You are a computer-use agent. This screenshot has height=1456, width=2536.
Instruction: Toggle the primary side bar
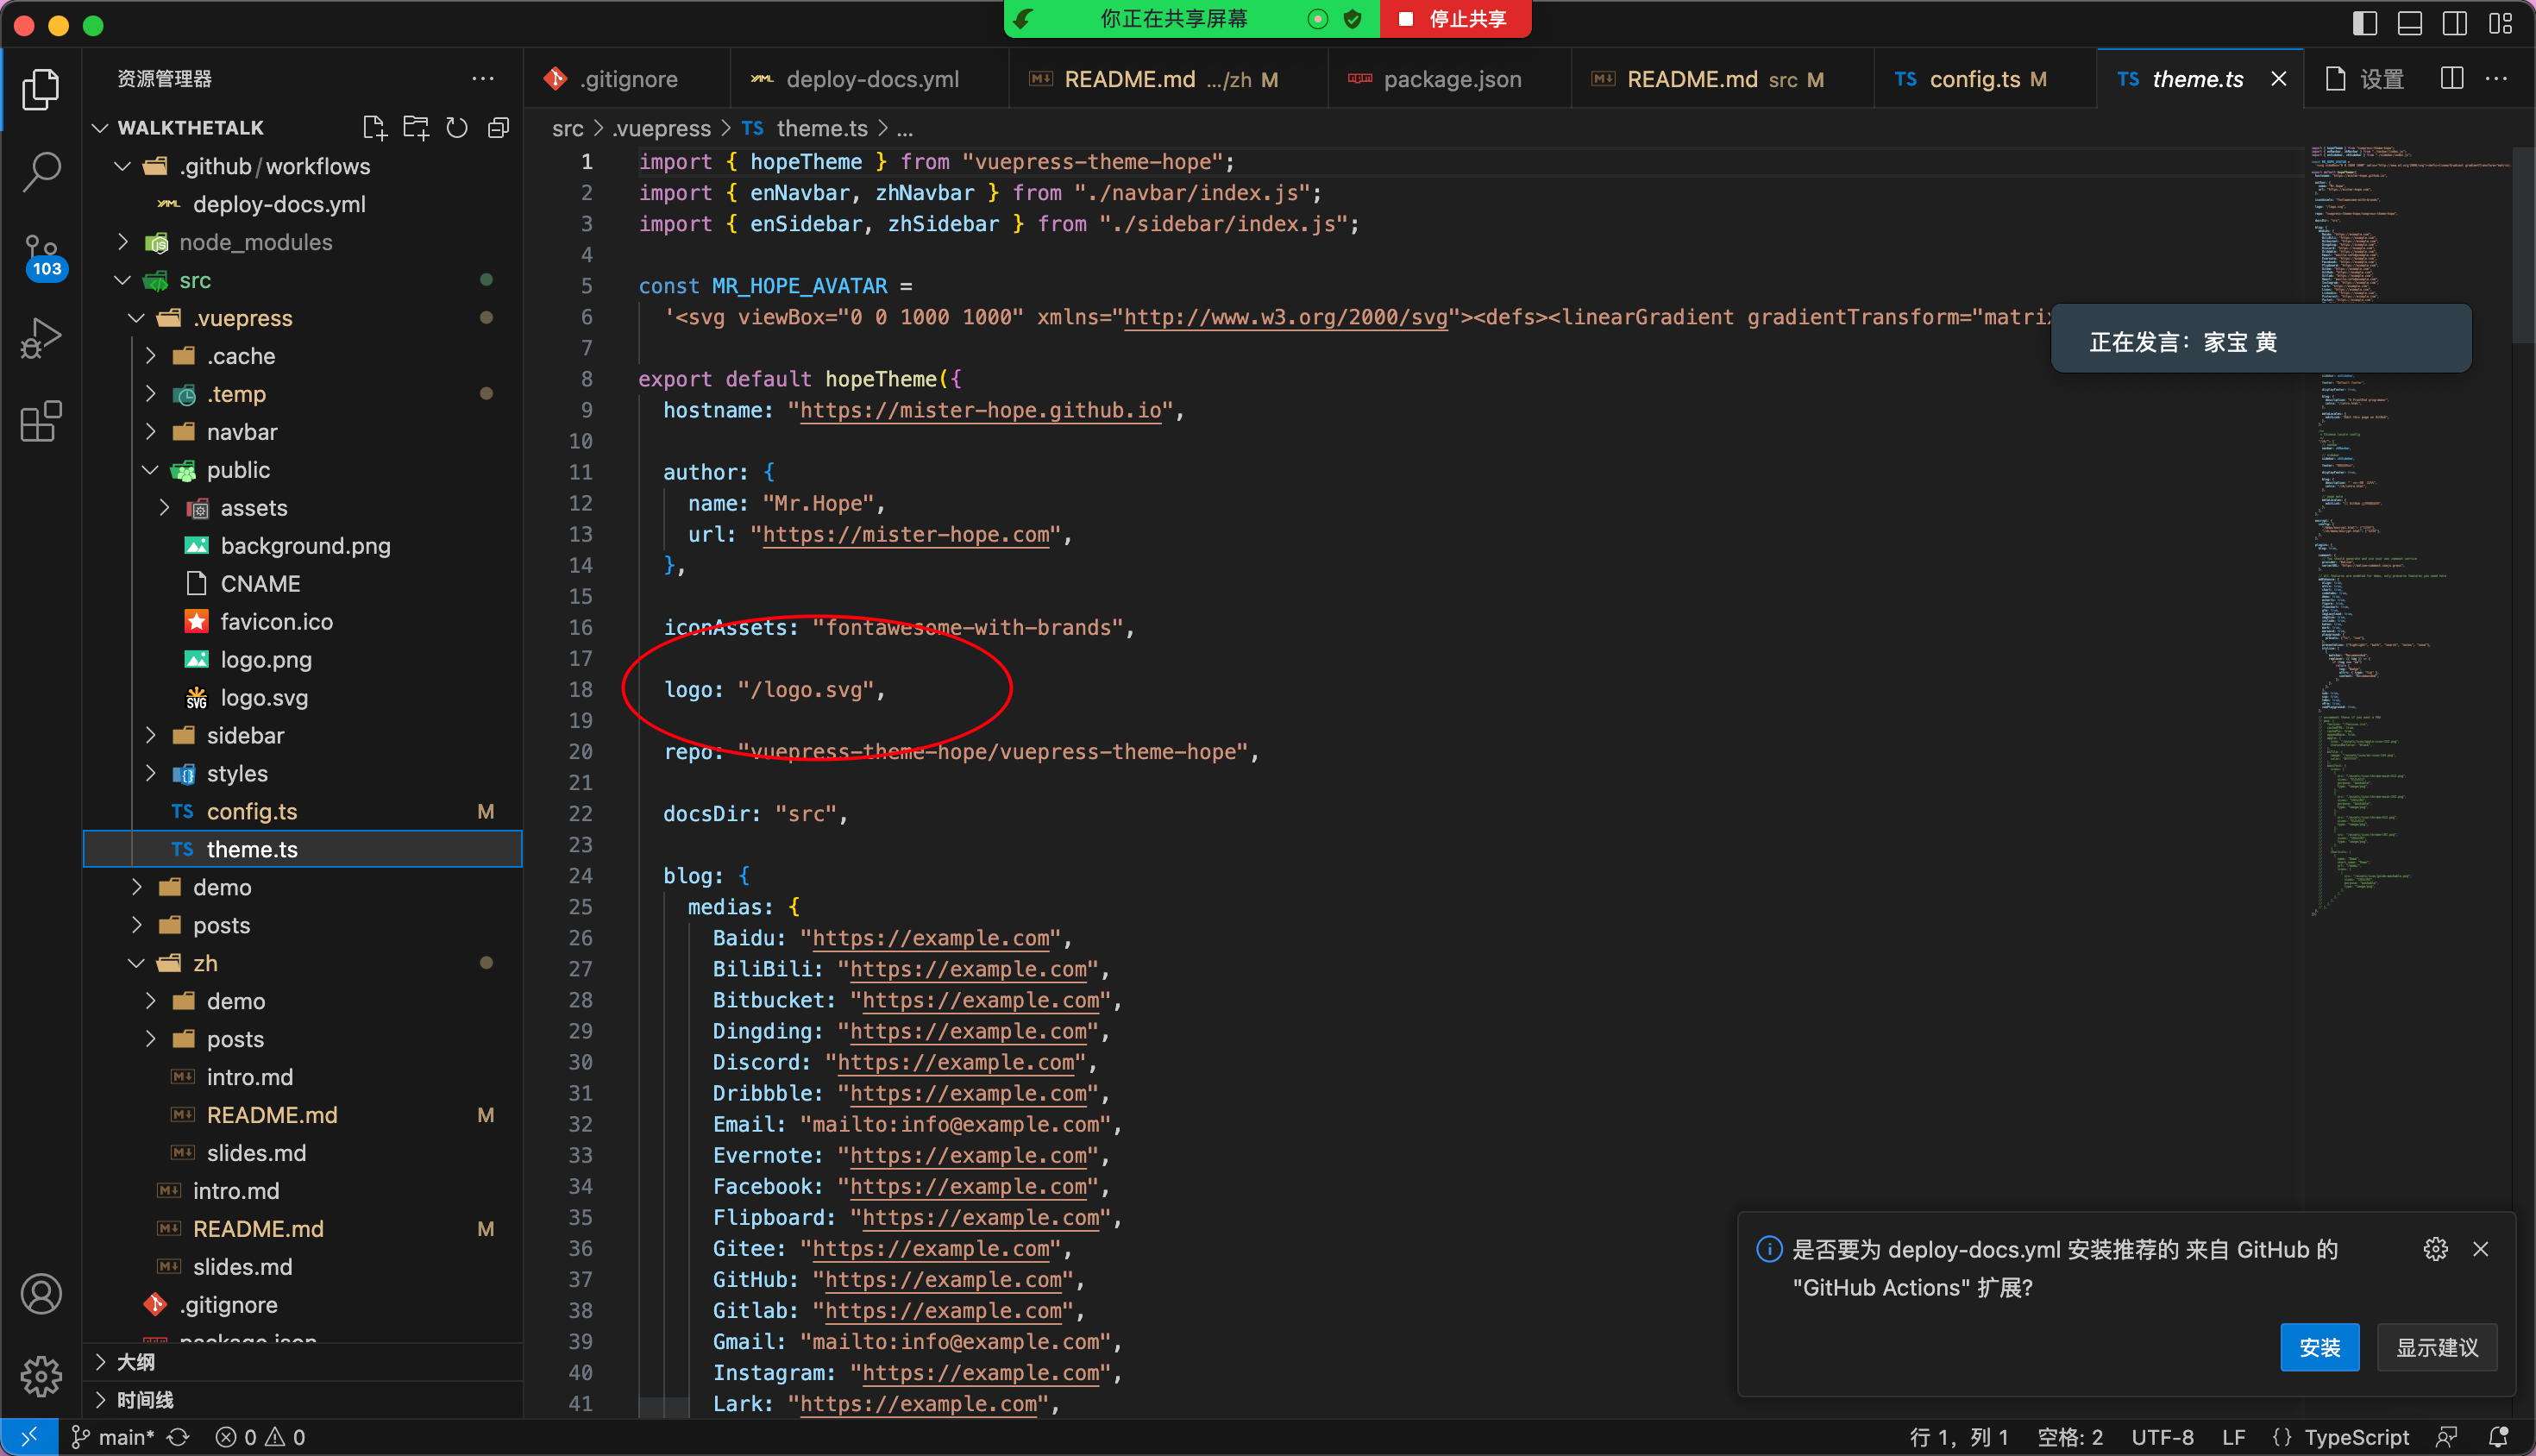pyautogui.click(x=2365, y=23)
